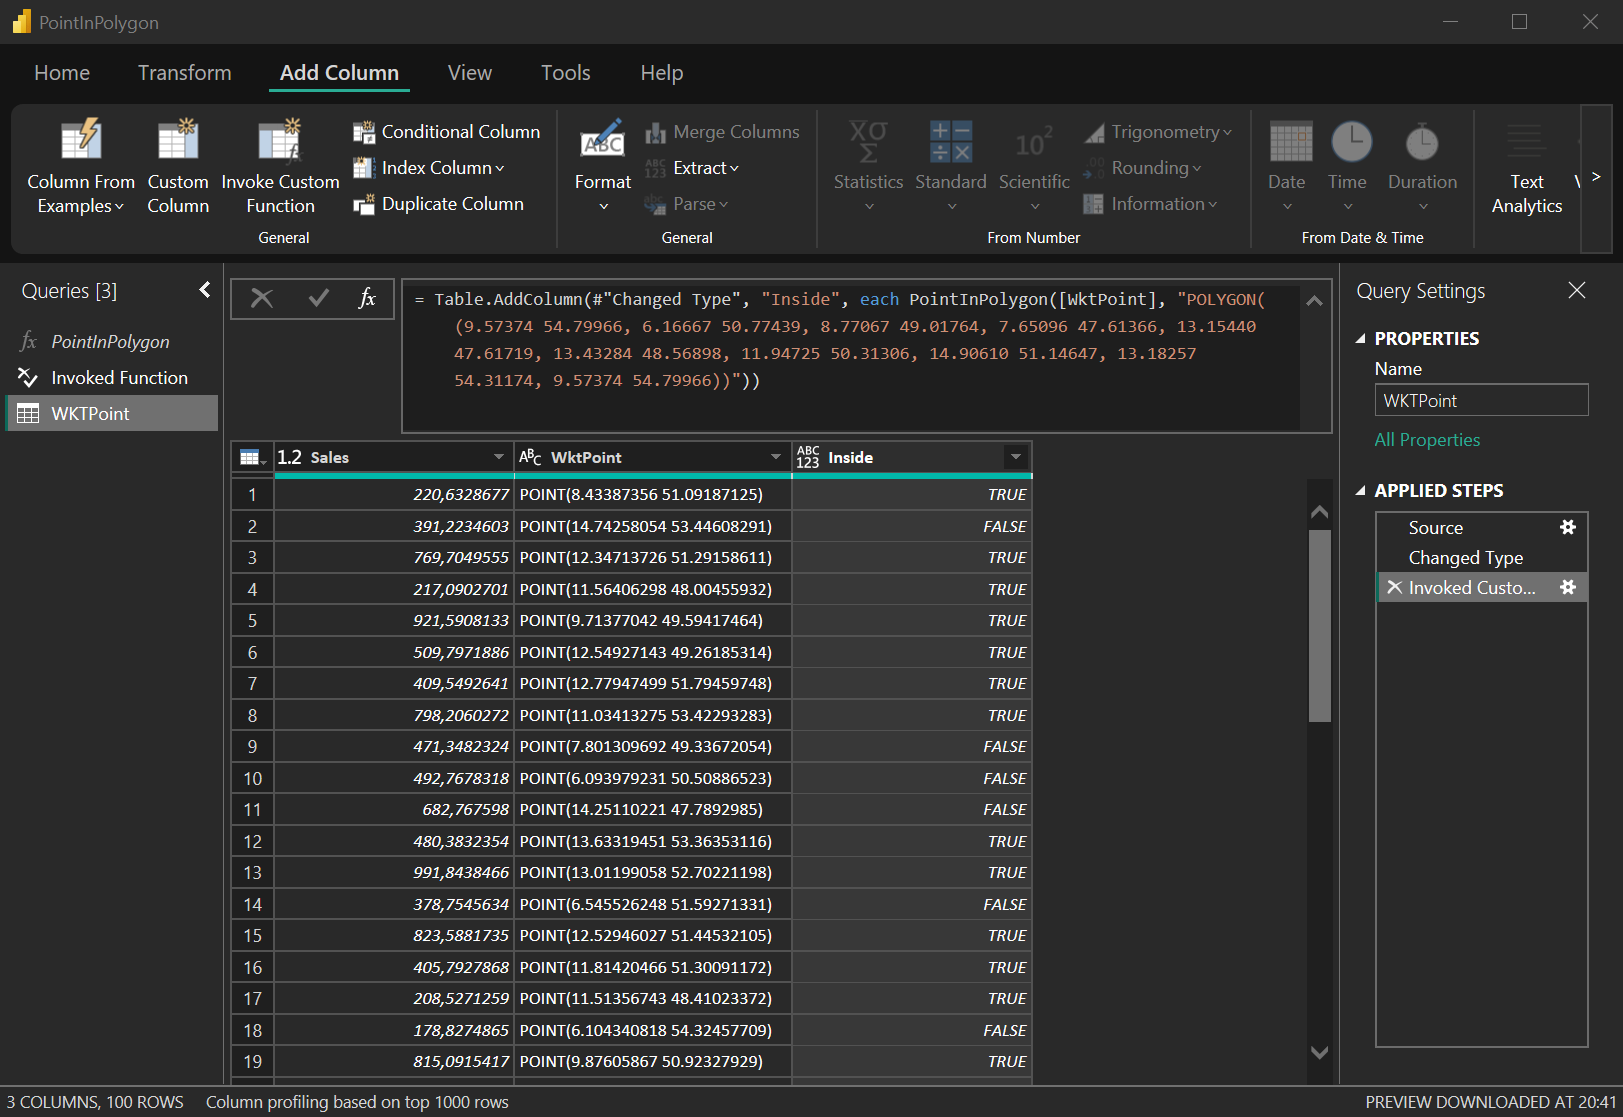Click the Merge Columns icon
This screenshot has height=1117, width=1623.
point(656,132)
